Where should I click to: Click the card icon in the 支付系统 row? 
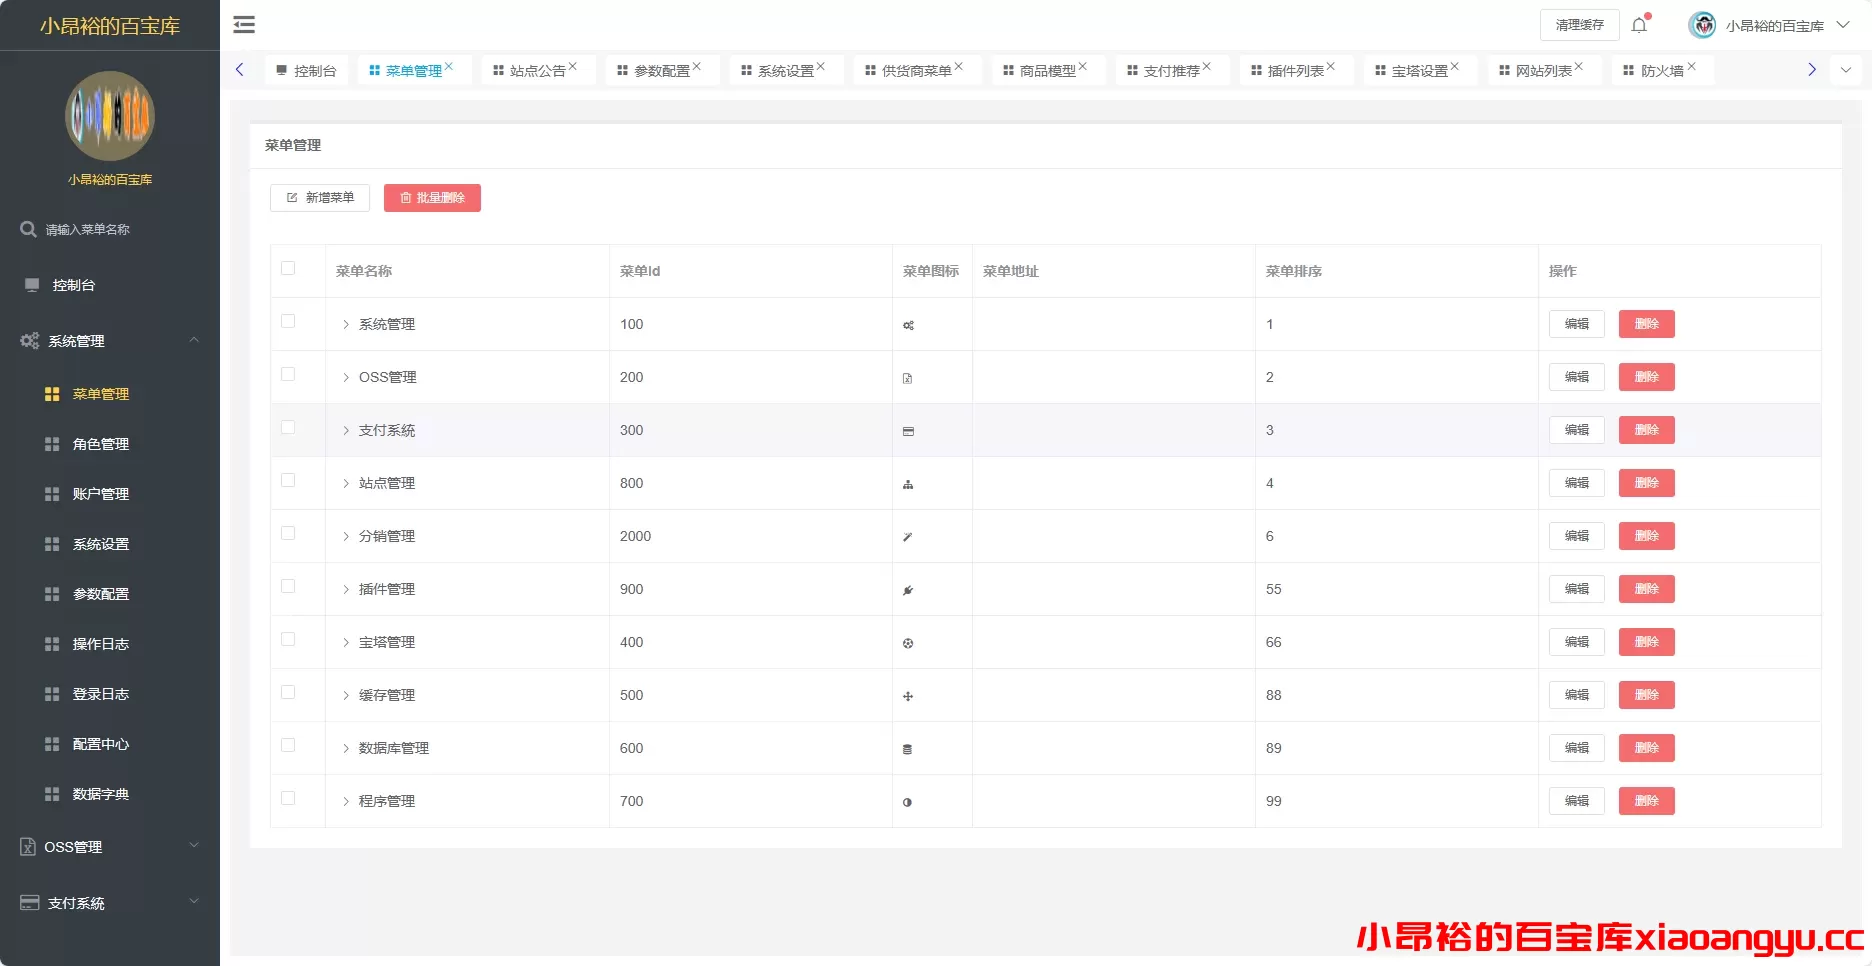[x=907, y=430]
